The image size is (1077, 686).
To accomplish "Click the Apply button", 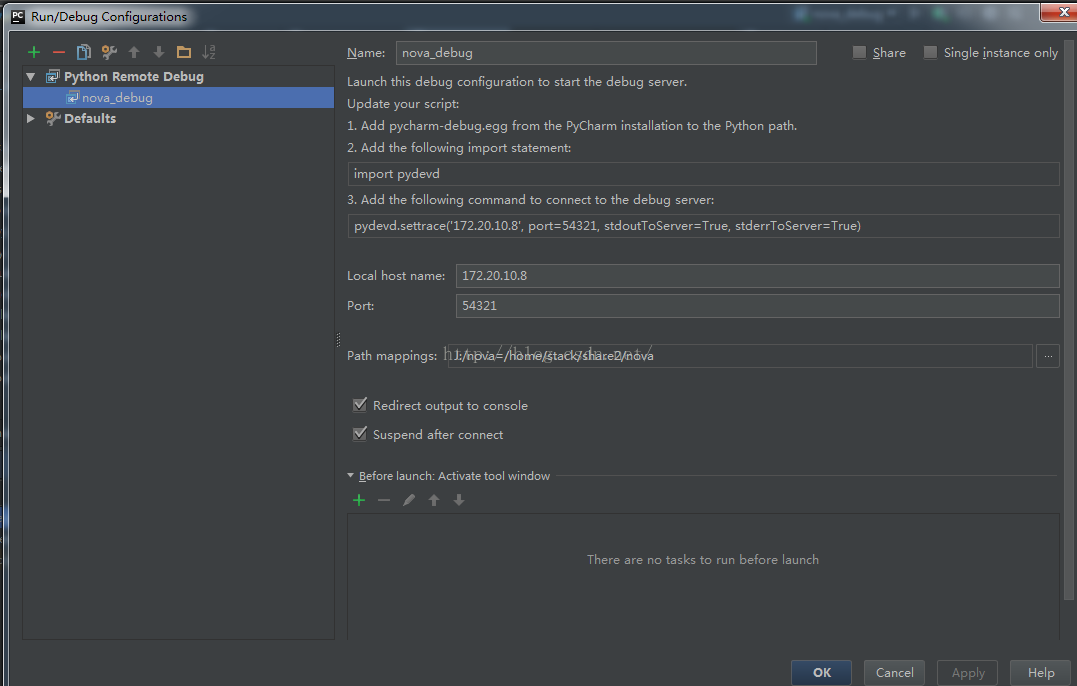I will [x=968, y=672].
